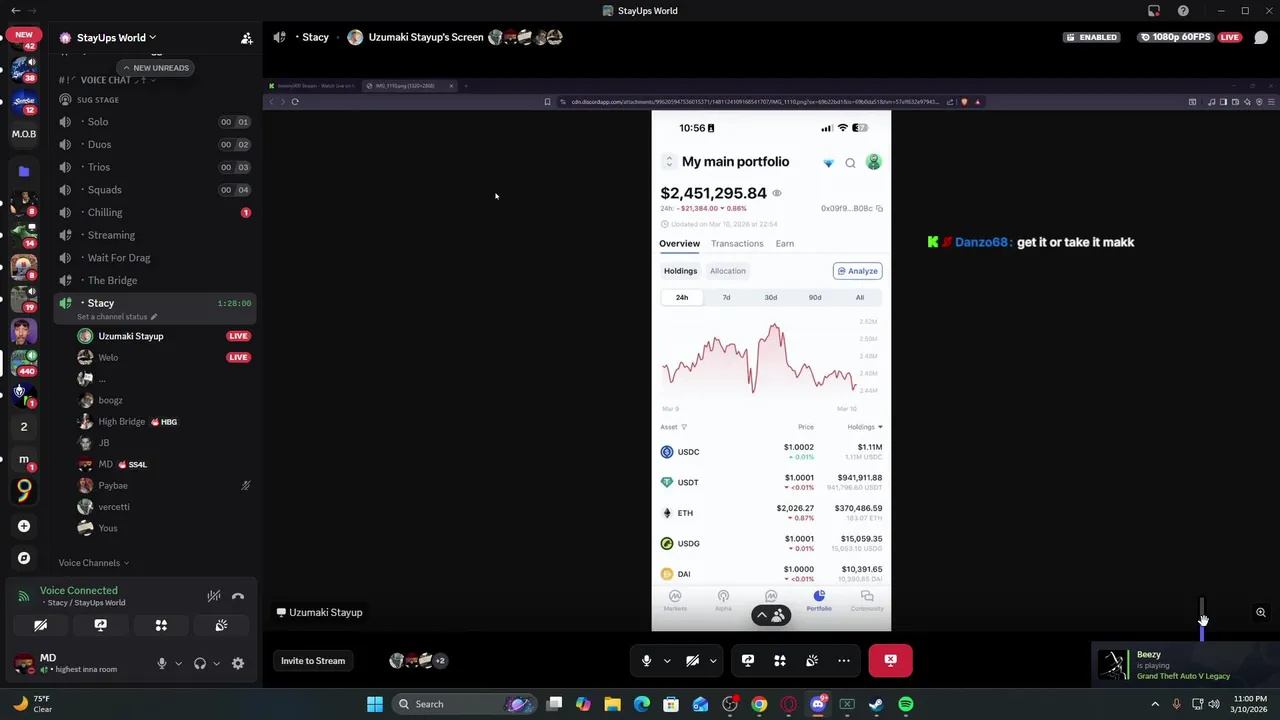1280x720 pixels.
Task: Select the Allocation tab in streamed app
Action: tap(728, 271)
